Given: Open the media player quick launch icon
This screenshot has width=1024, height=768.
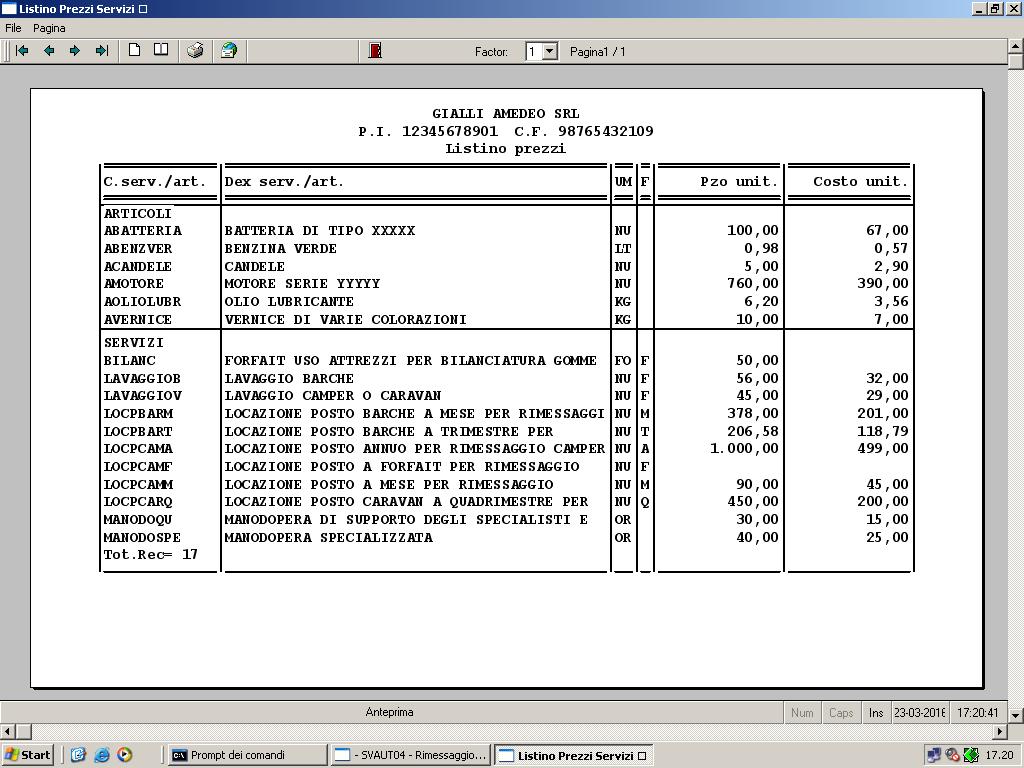Looking at the screenshot, I should point(125,755).
